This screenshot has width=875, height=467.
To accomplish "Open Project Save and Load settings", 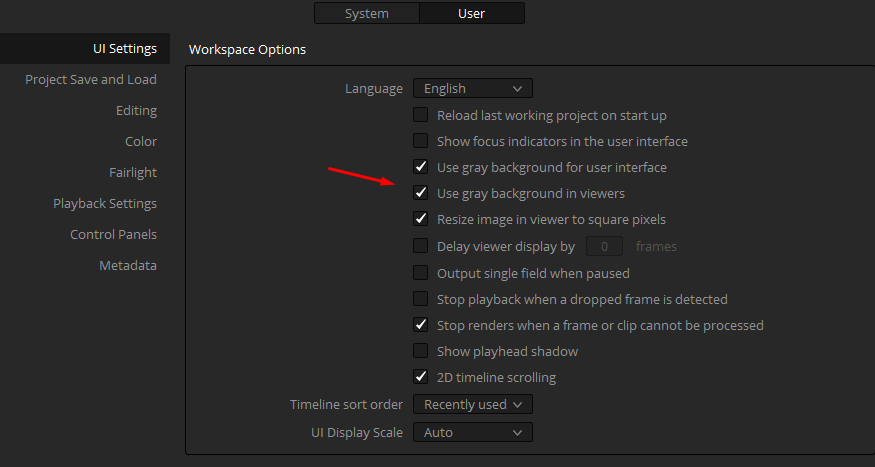I will tap(91, 80).
